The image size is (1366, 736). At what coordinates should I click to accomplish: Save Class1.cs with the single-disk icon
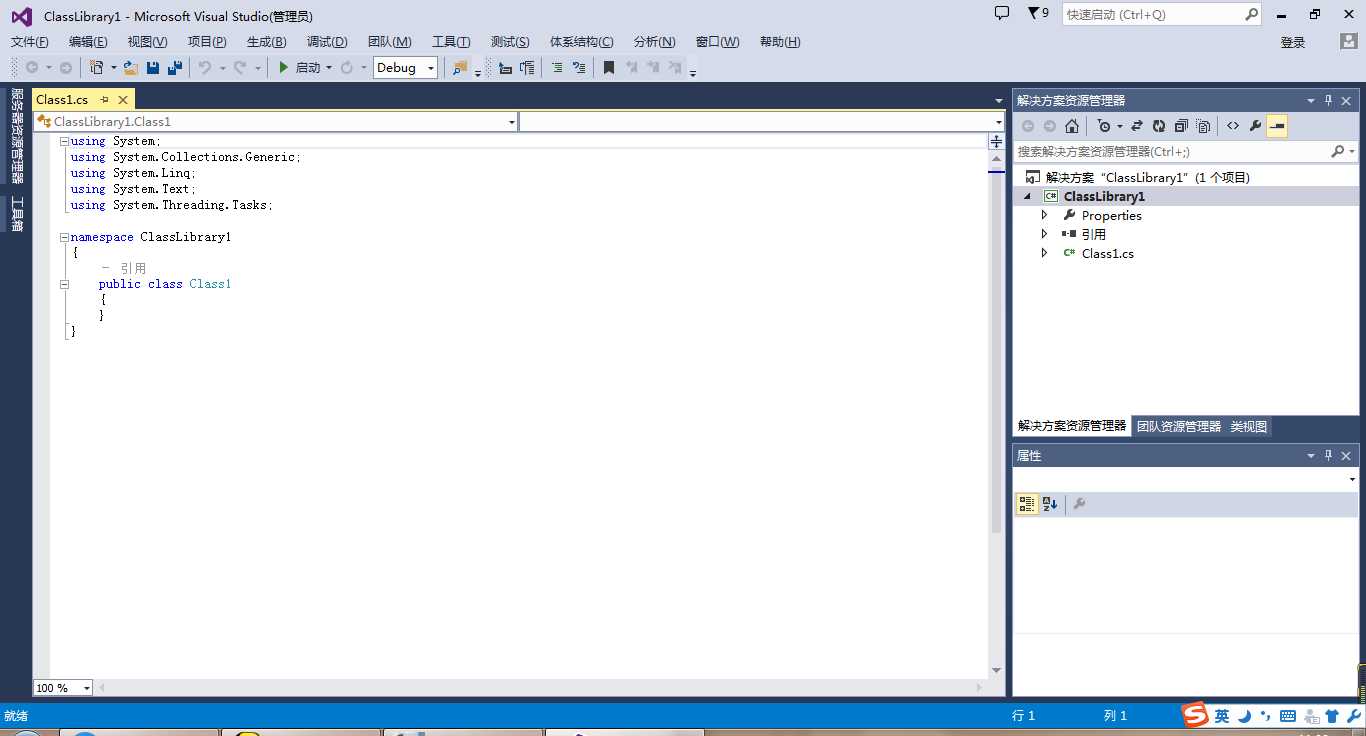tap(153, 67)
